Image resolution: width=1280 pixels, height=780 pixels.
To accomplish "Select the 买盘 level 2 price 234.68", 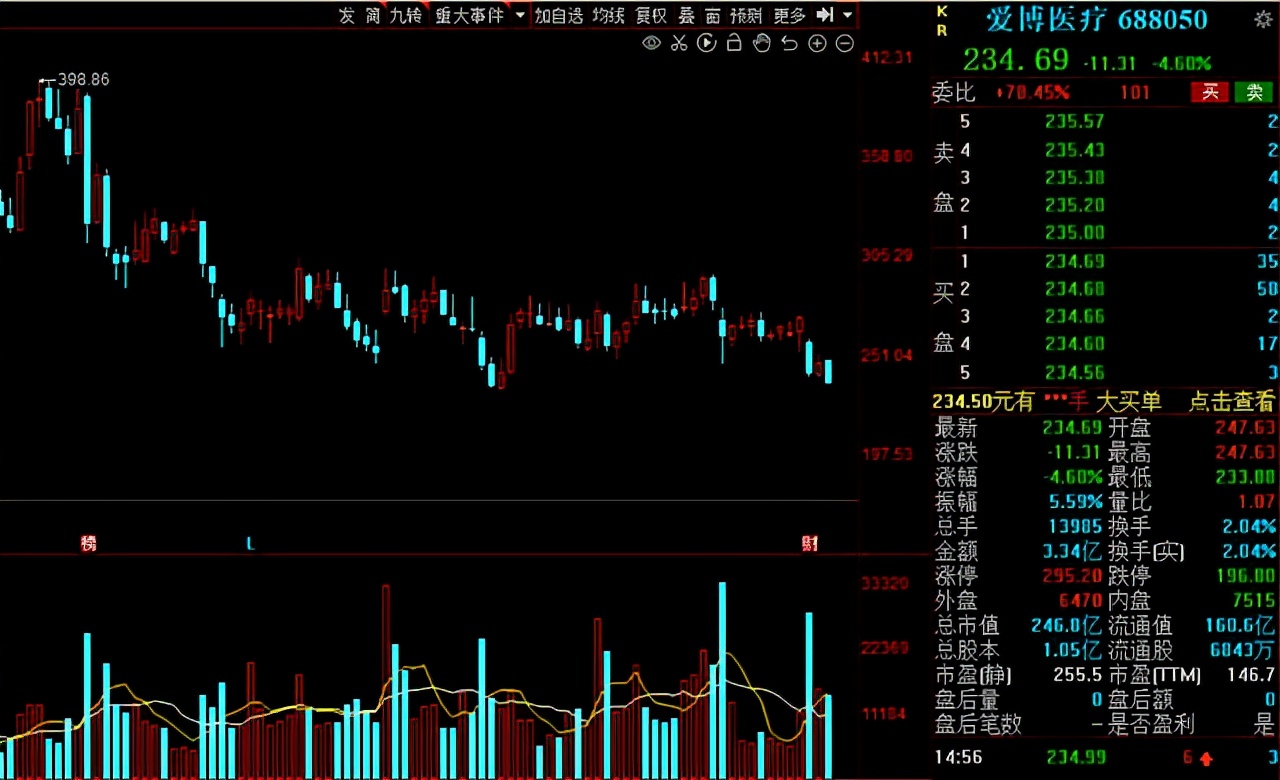I will point(1076,289).
